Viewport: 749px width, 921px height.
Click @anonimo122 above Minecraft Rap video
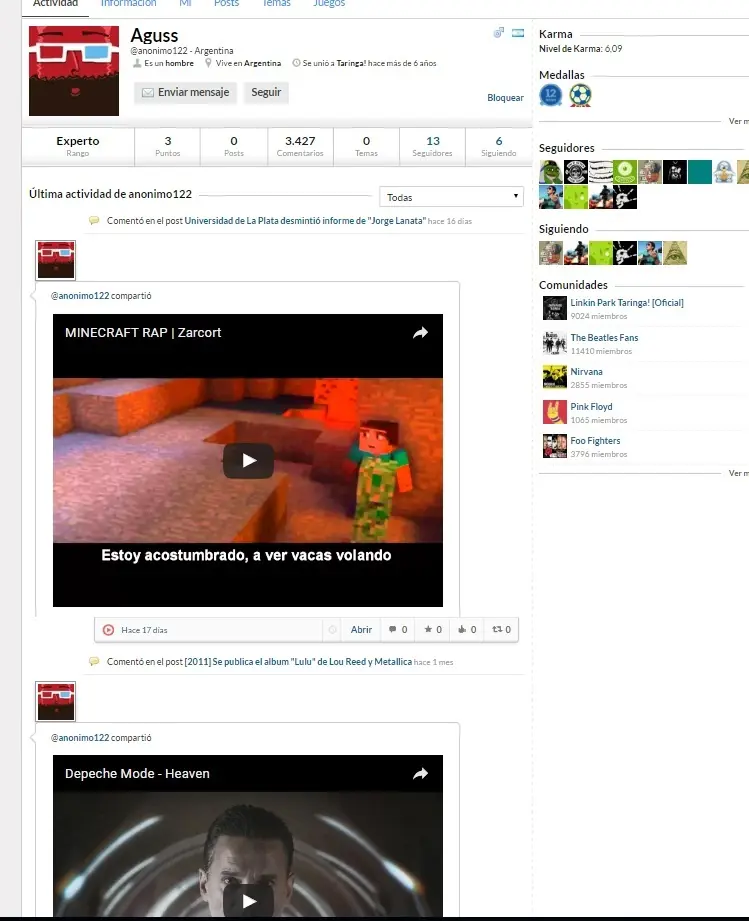(x=80, y=295)
